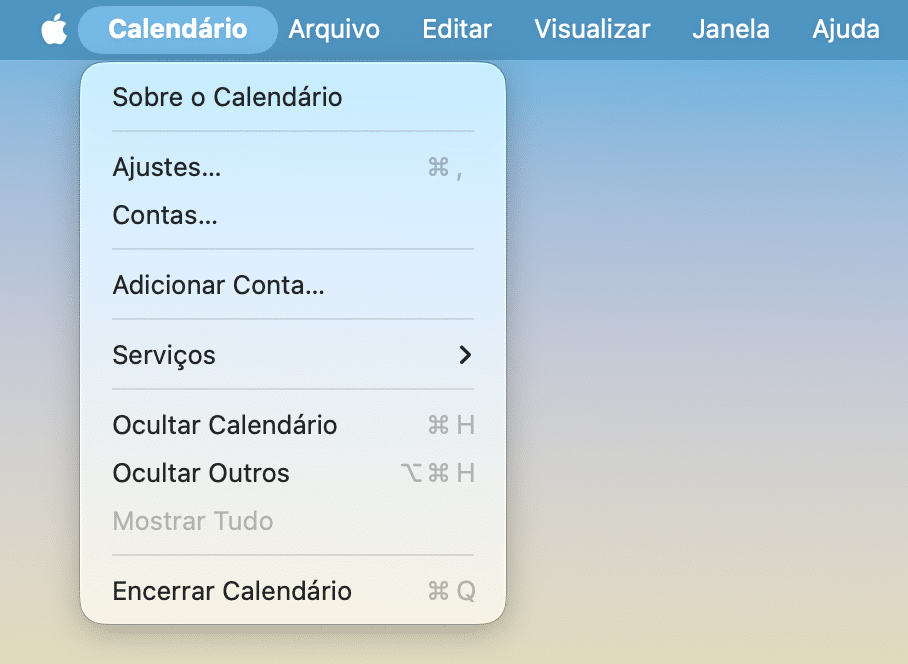
Task: Expand the Serviços submenu
Action: pos(163,355)
